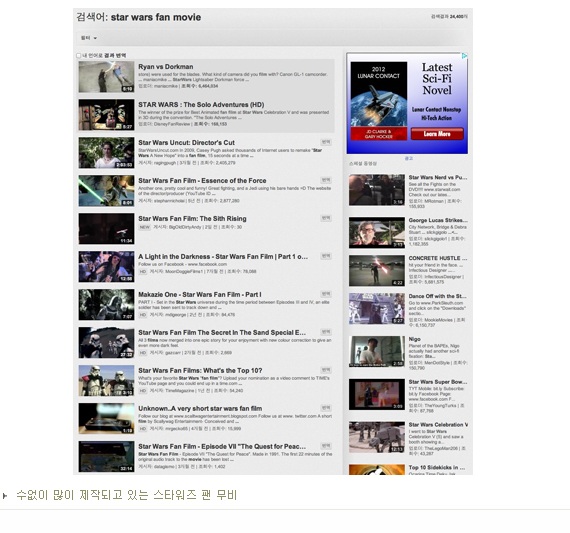Click the Nigo sidebar thumbnail
Screen dimensions: 570x533
click(x=377, y=352)
